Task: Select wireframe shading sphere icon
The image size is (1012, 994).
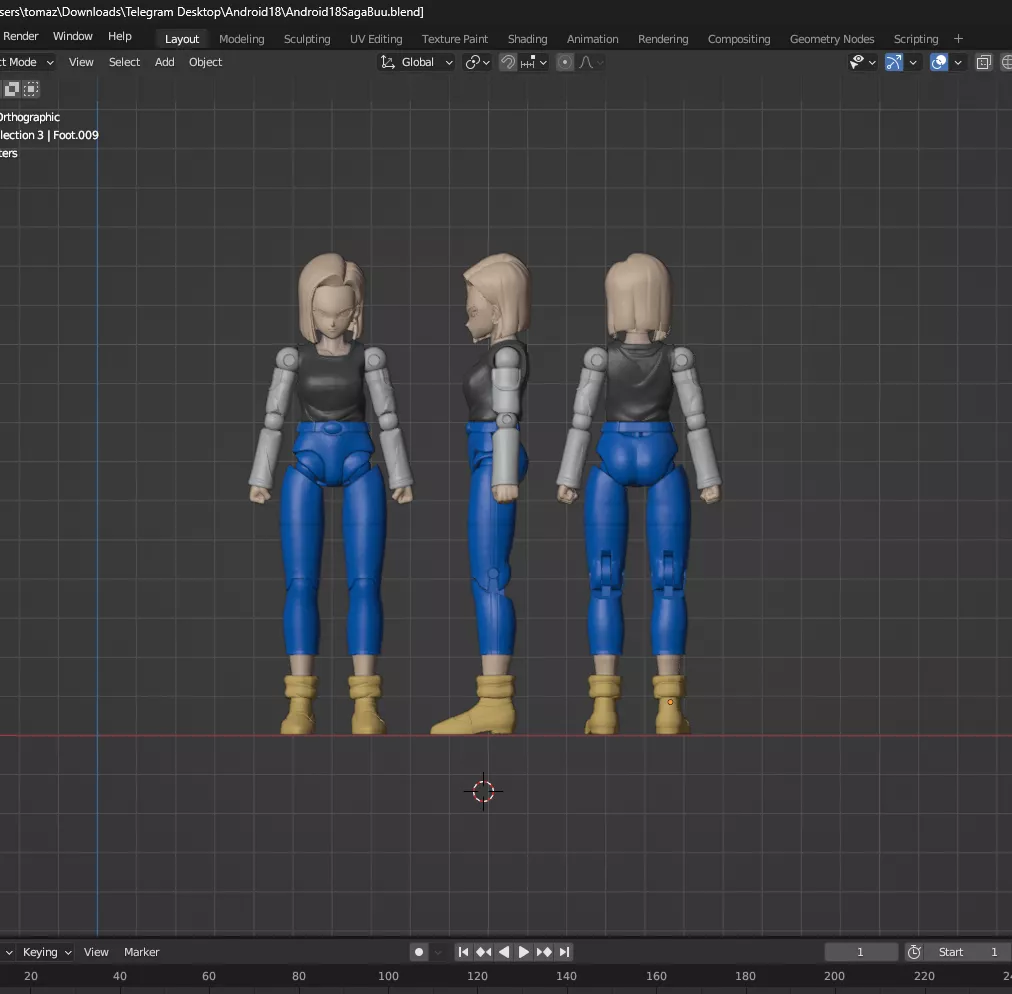Action: tap(1006, 62)
